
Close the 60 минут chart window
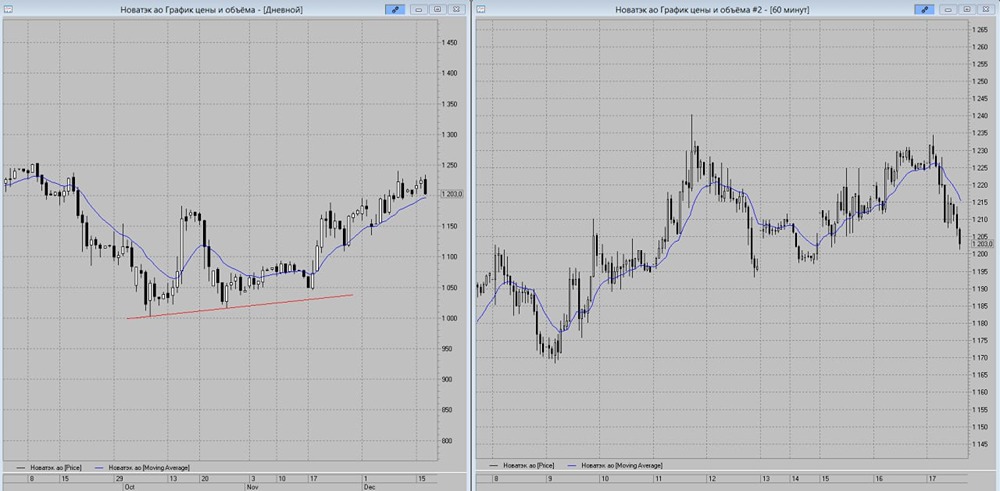[x=985, y=9]
